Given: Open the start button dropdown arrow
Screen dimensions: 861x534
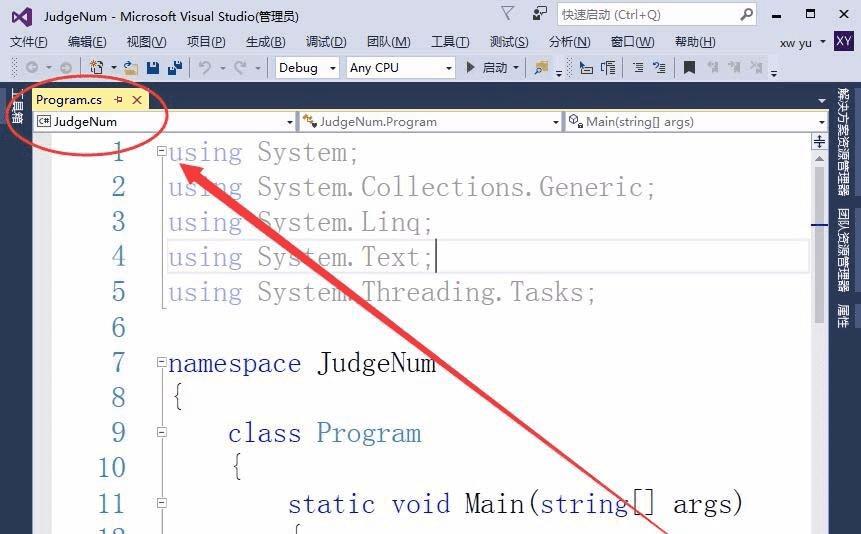Looking at the screenshot, I should tap(516, 68).
